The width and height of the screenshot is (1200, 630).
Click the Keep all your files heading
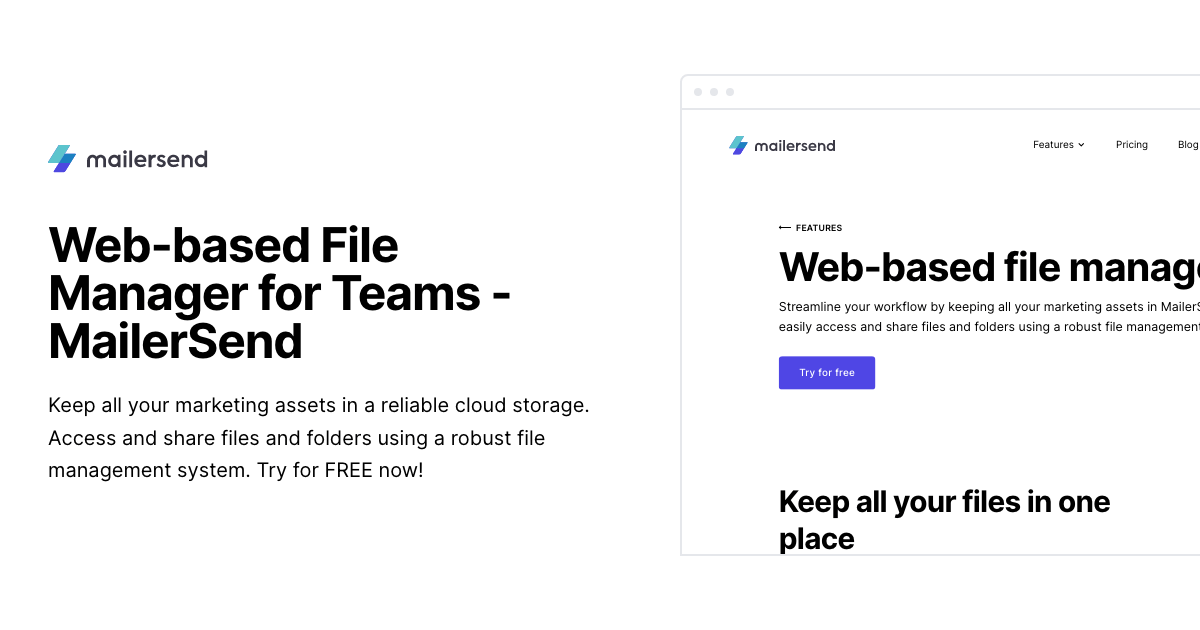pyautogui.click(x=944, y=519)
